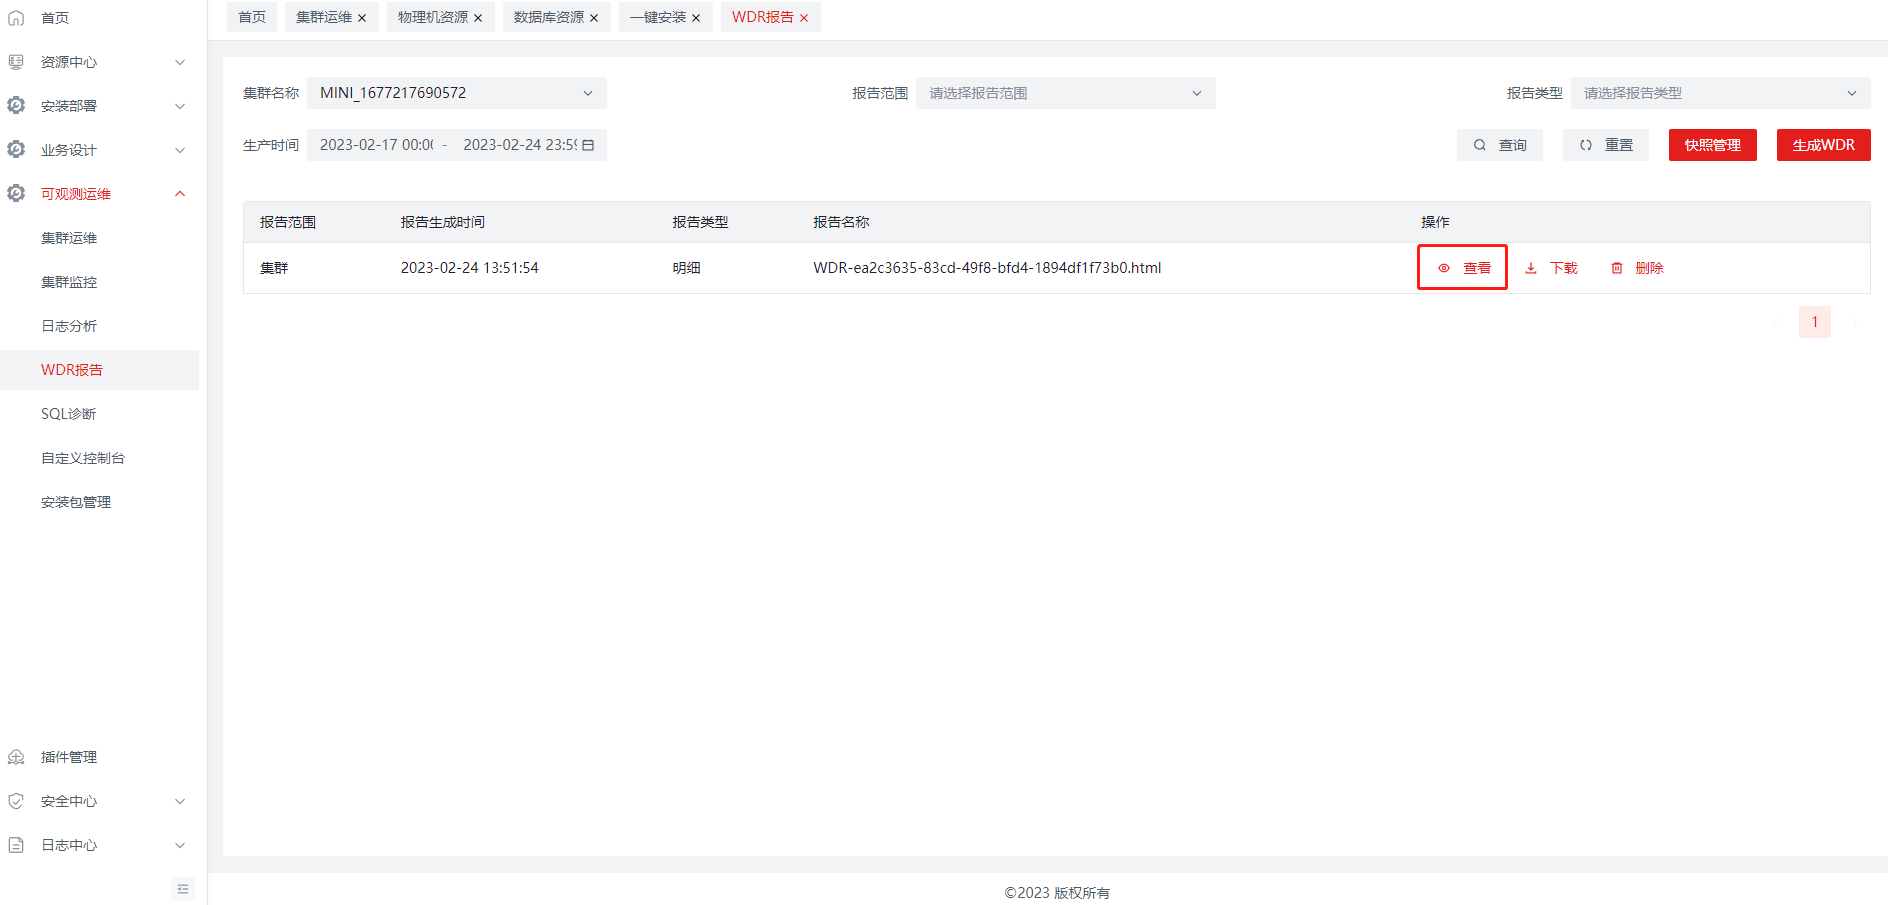Click the calendar icon in date range
This screenshot has width=1888, height=905.
589,145
